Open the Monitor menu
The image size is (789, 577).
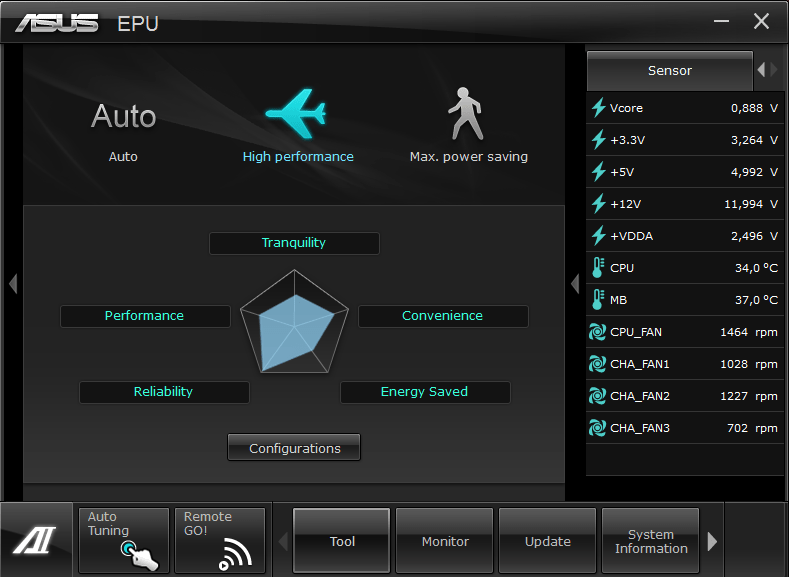(445, 541)
